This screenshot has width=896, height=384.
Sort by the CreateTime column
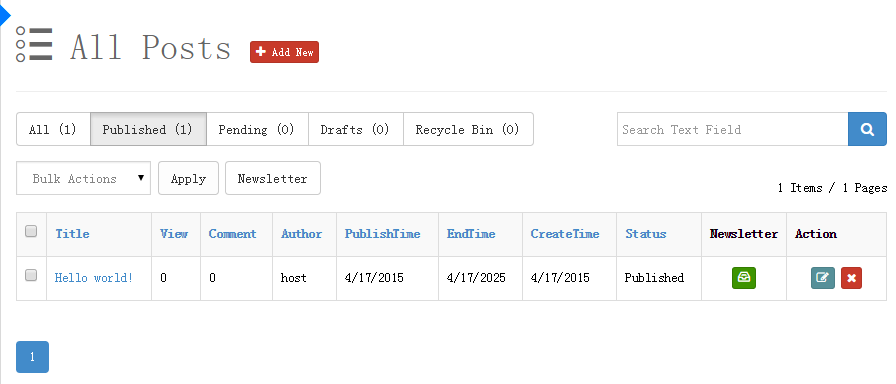(565, 234)
